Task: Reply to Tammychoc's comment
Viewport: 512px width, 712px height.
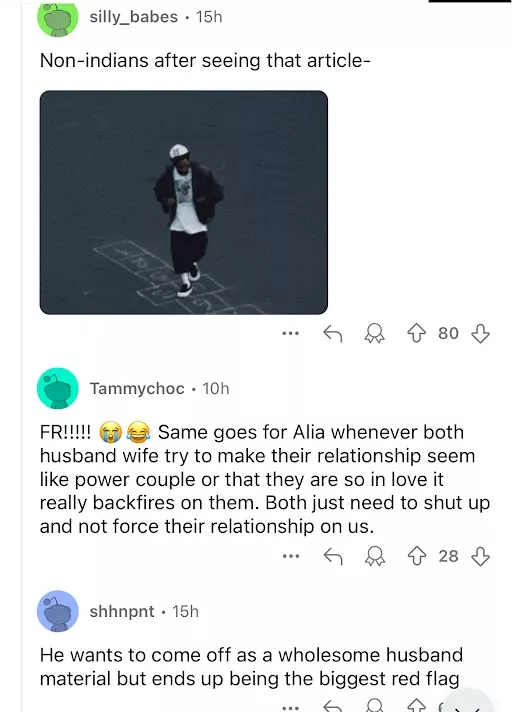Action: pyautogui.click(x=332, y=556)
